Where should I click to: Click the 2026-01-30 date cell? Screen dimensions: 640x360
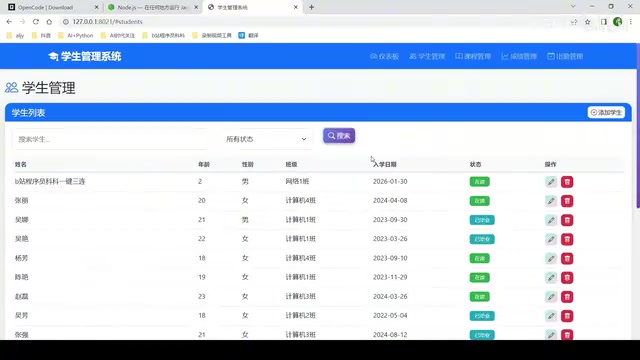coord(390,181)
